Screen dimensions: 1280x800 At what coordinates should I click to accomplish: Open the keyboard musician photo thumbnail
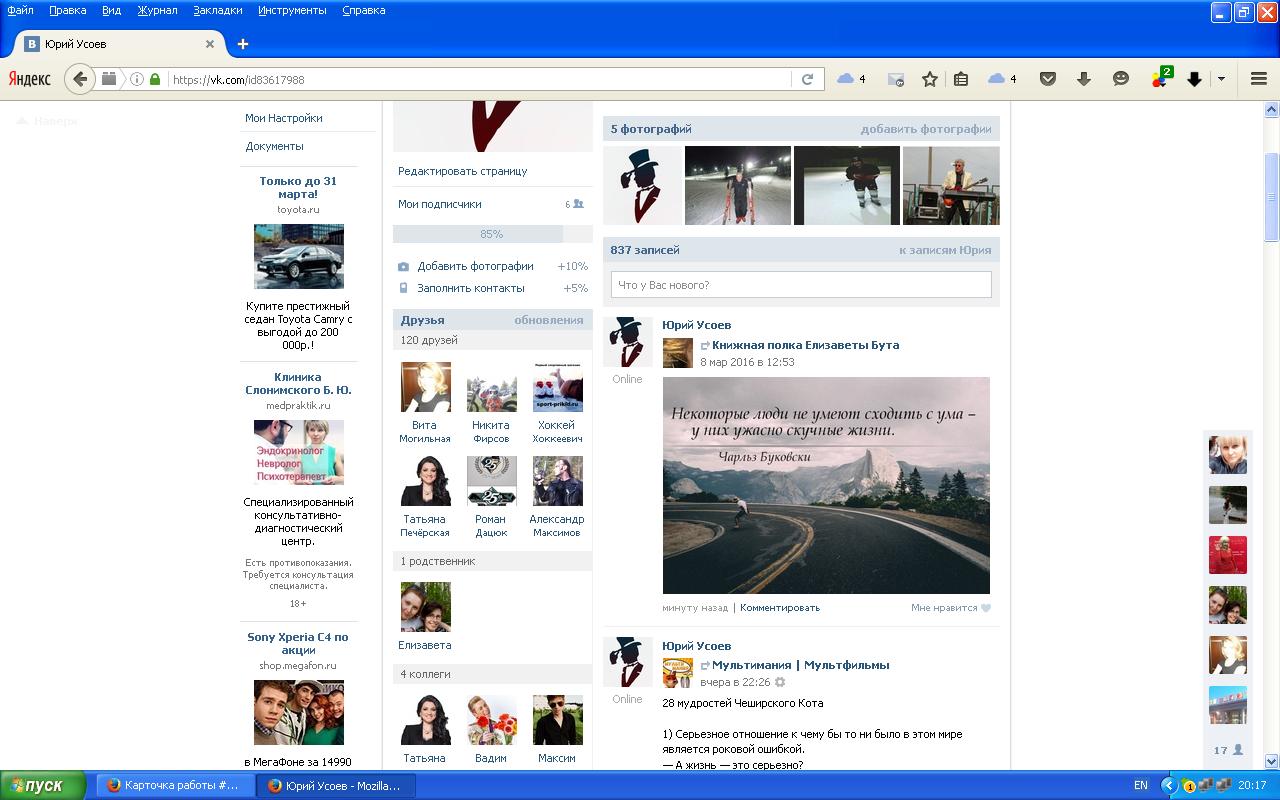click(951, 185)
